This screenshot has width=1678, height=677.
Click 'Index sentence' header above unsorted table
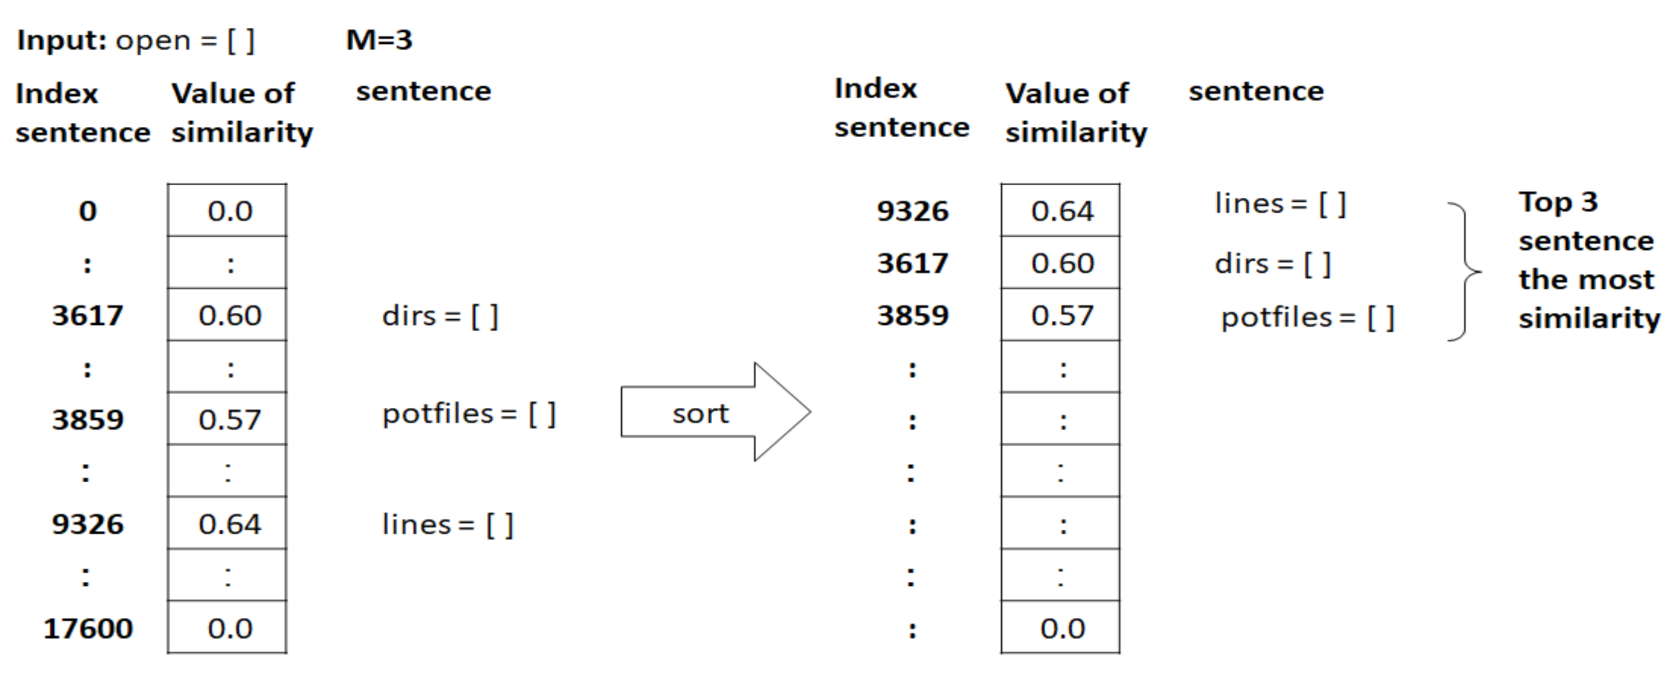click(82, 112)
